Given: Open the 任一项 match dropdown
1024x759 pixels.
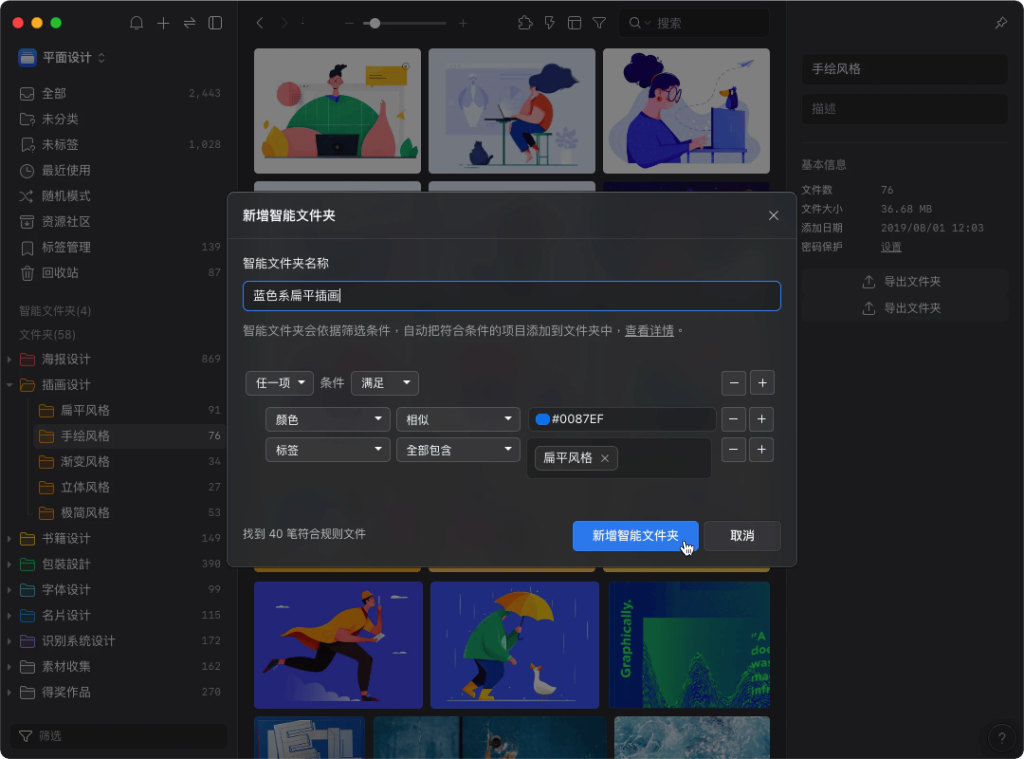Looking at the screenshot, I should (280, 383).
